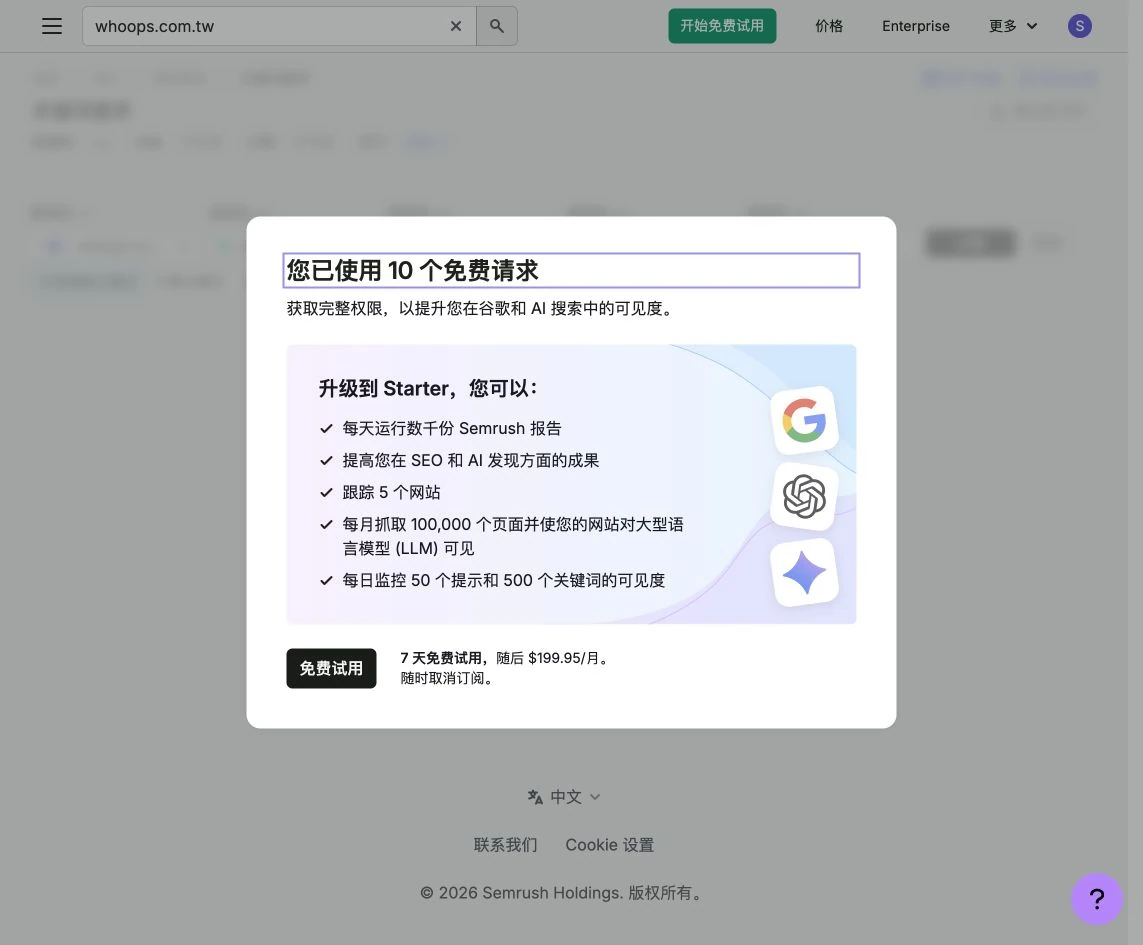Open the Enterprise menu item
The width and height of the screenshot is (1143, 945).
click(916, 26)
